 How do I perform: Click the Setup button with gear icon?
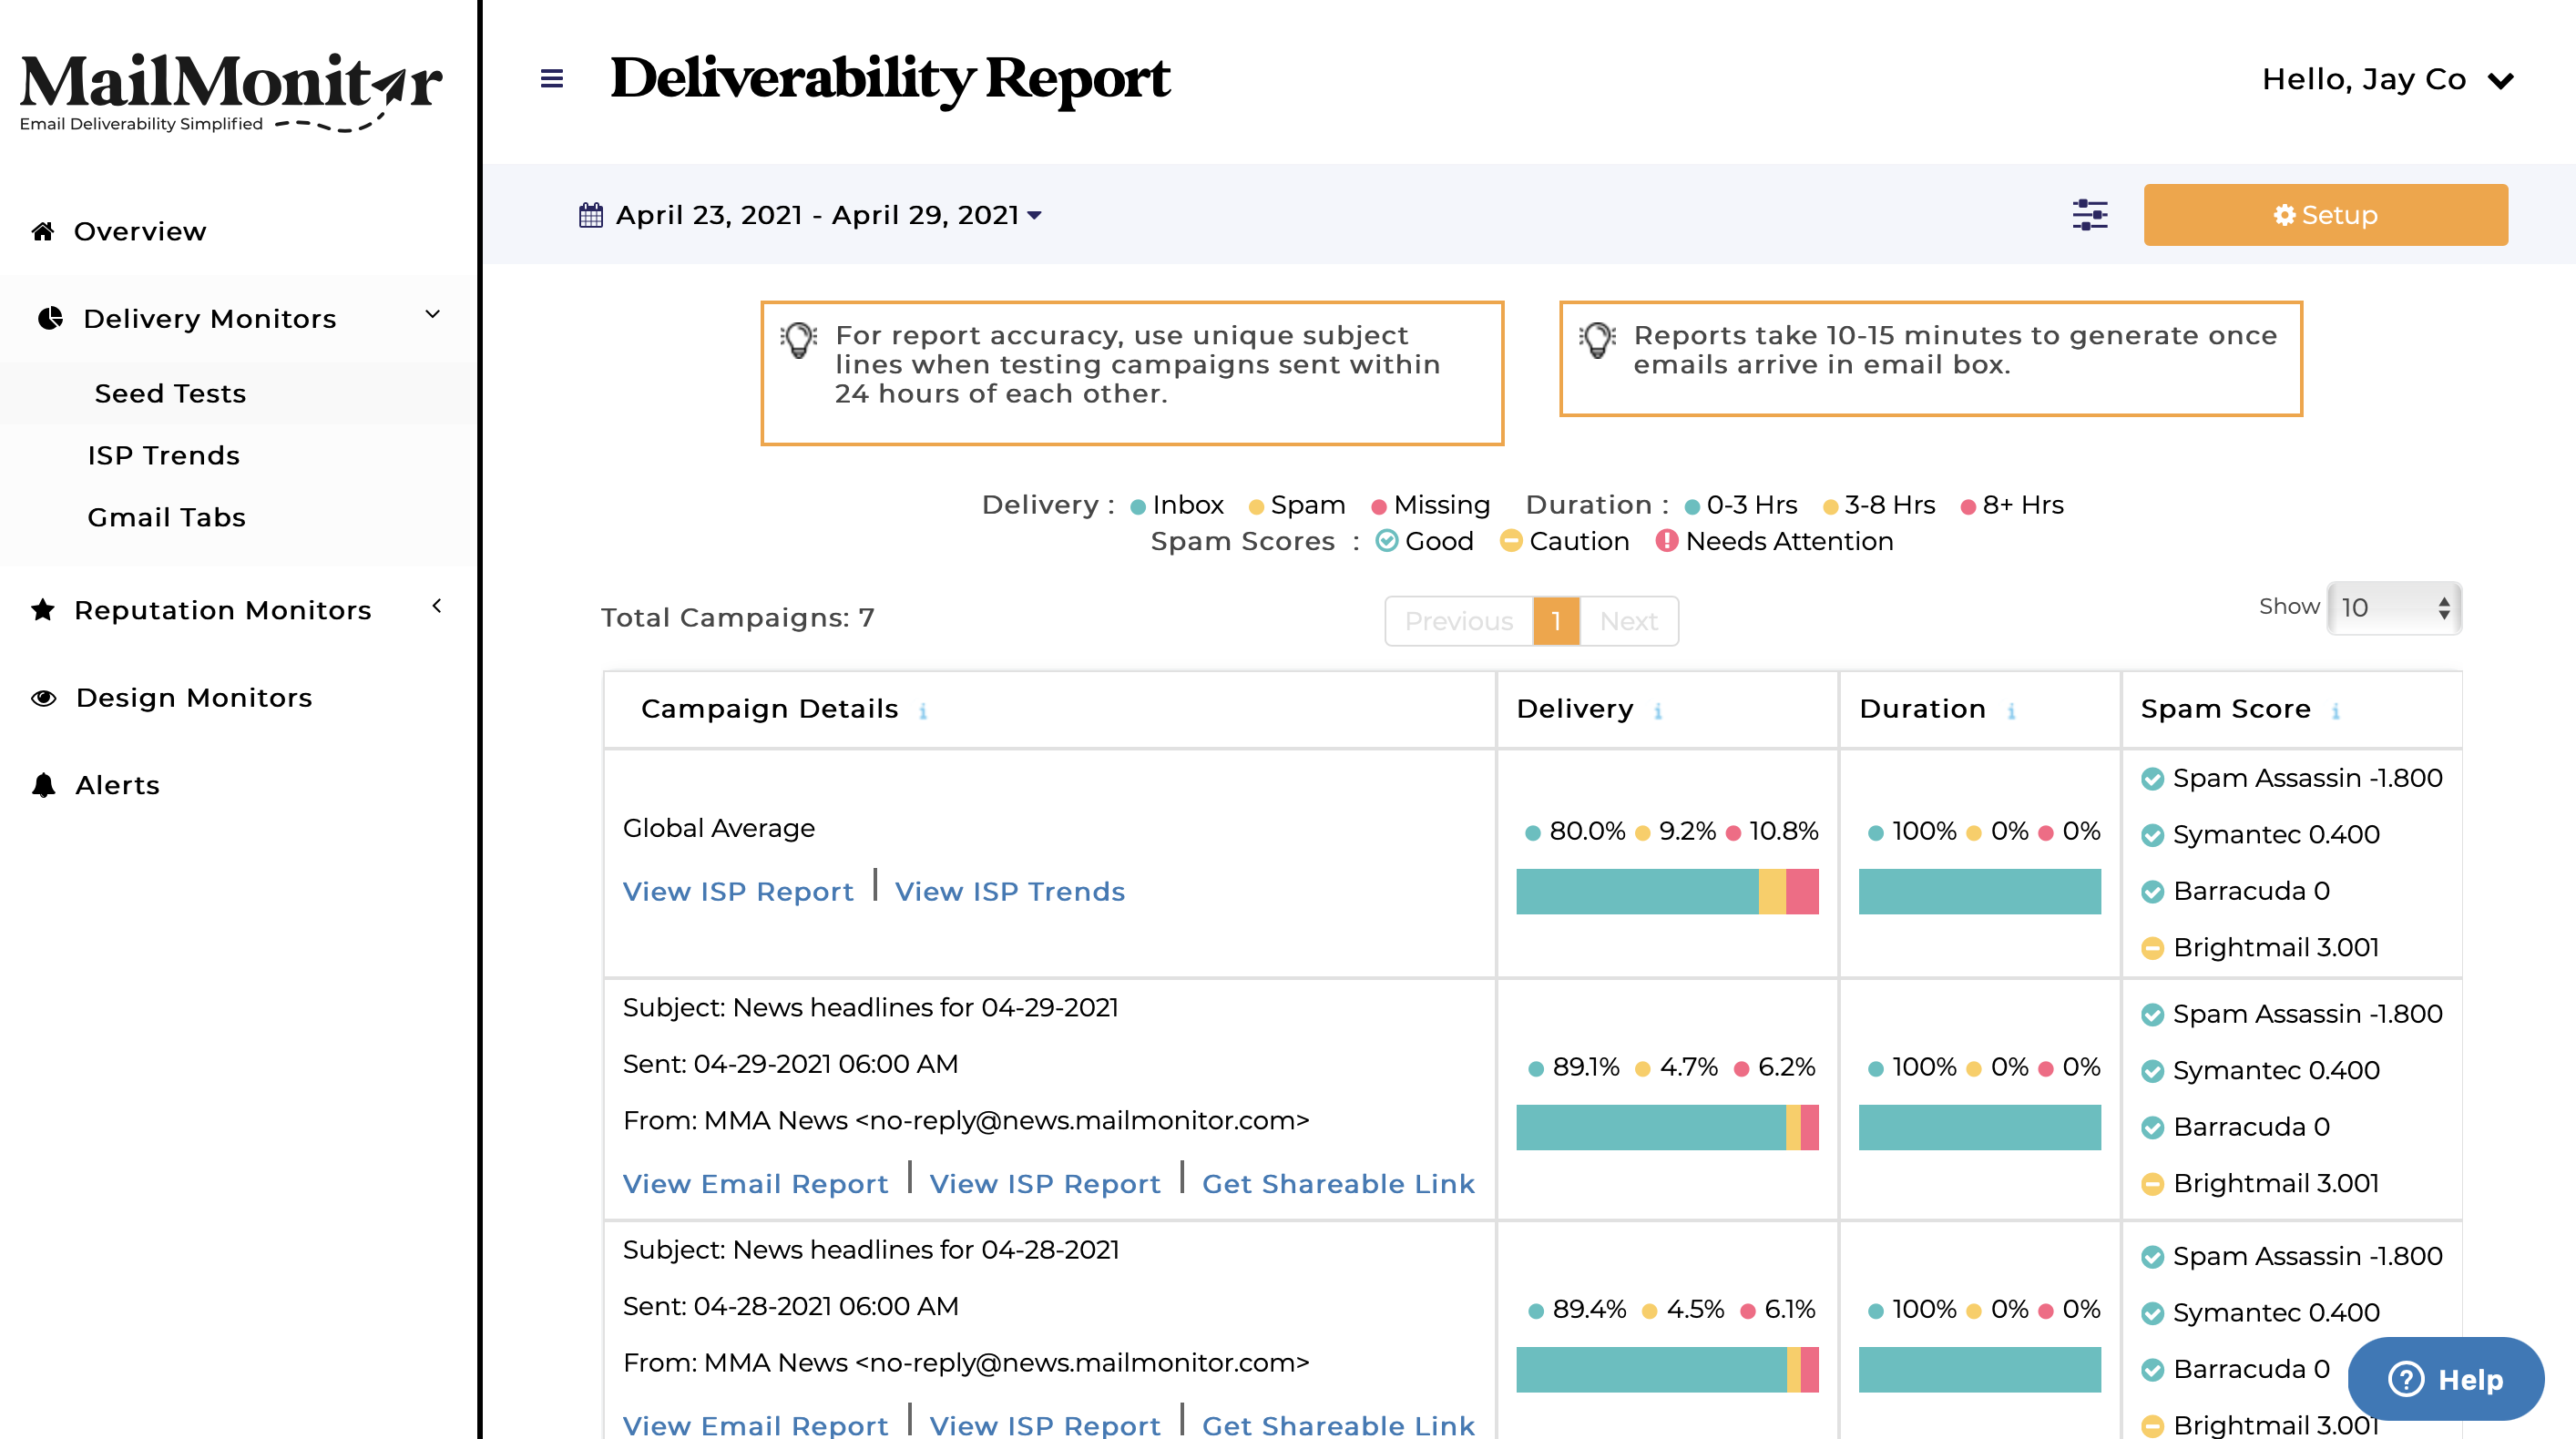click(x=2325, y=214)
